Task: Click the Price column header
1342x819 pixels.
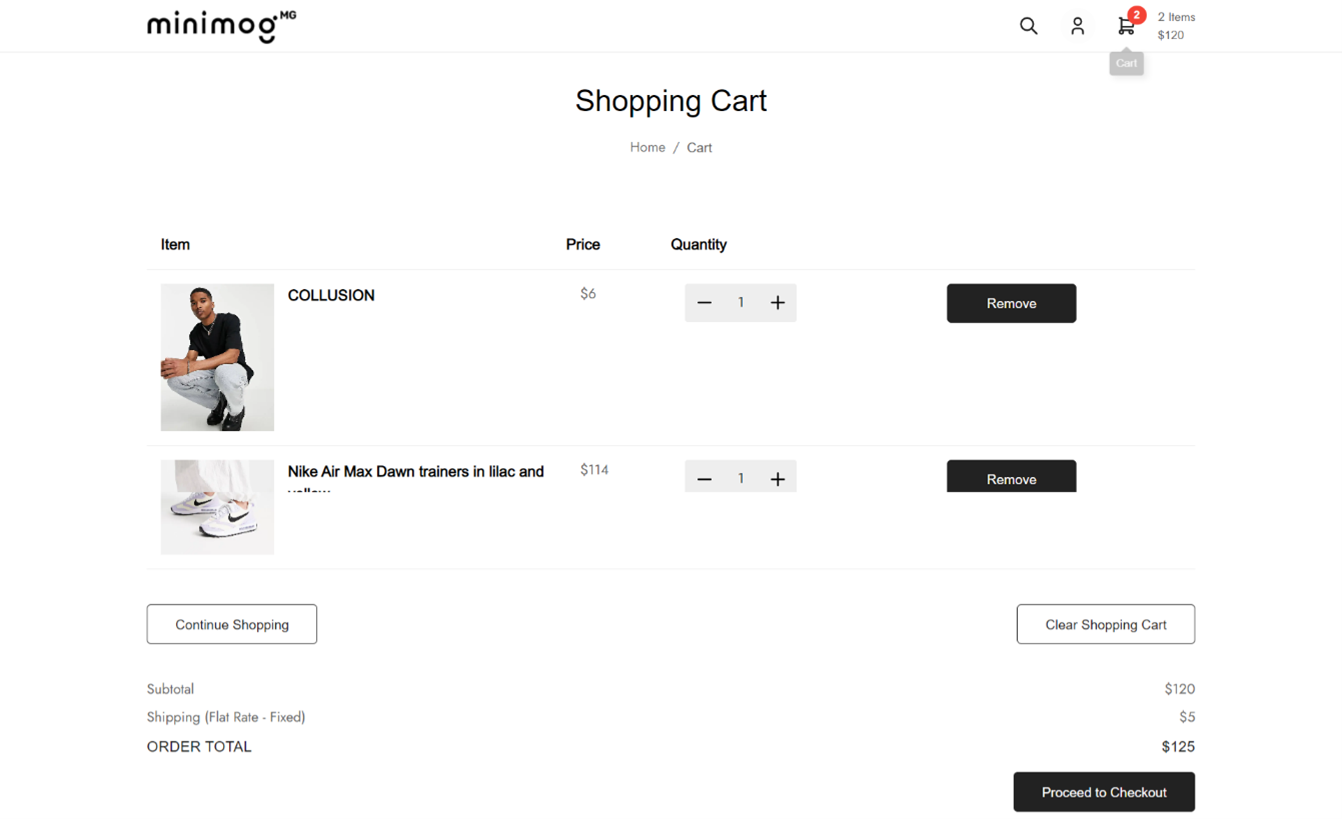Action: tap(583, 244)
